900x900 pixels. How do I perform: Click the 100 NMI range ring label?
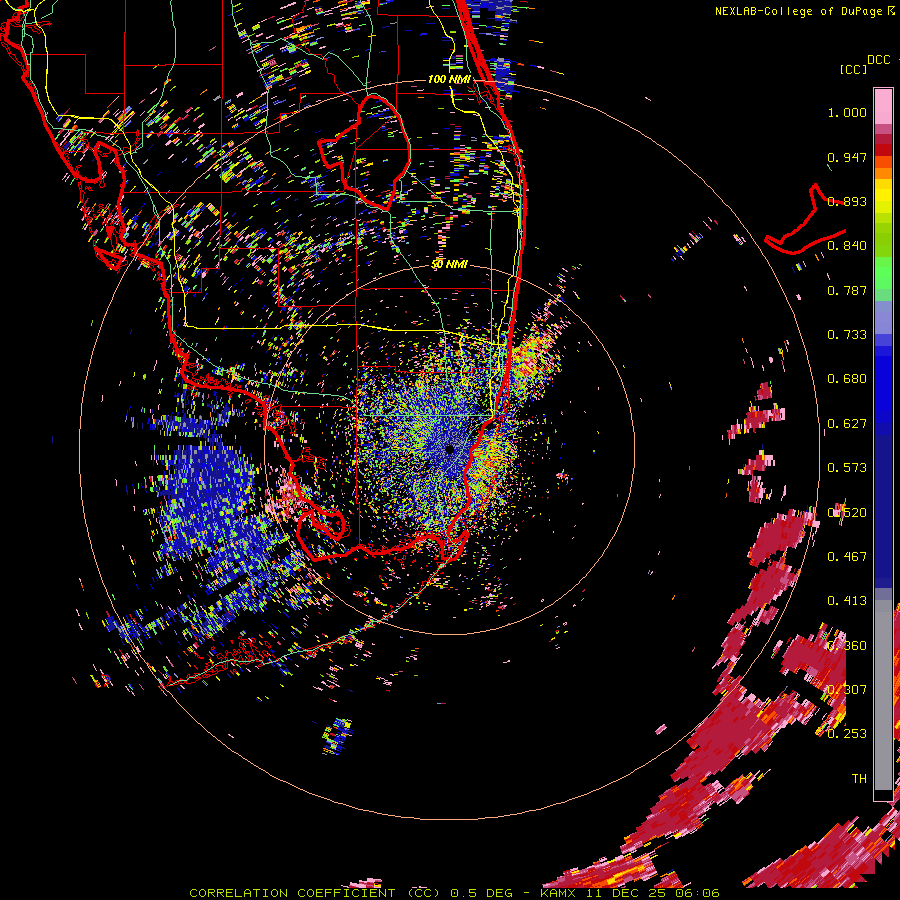(x=449, y=79)
